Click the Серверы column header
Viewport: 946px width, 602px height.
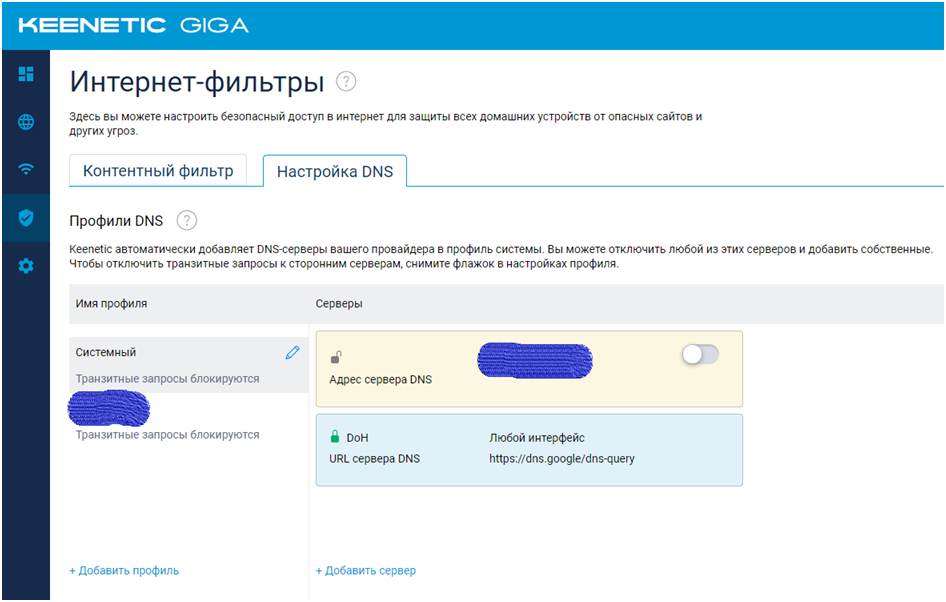click(x=339, y=303)
